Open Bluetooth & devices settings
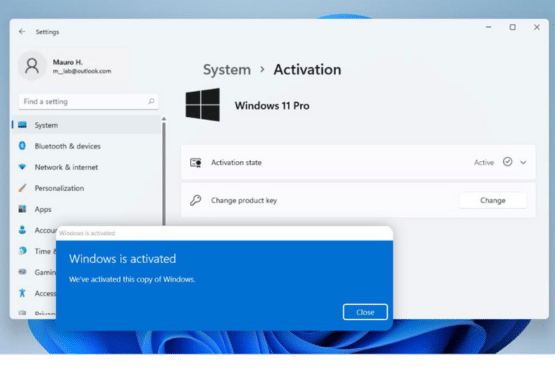 [86, 146]
